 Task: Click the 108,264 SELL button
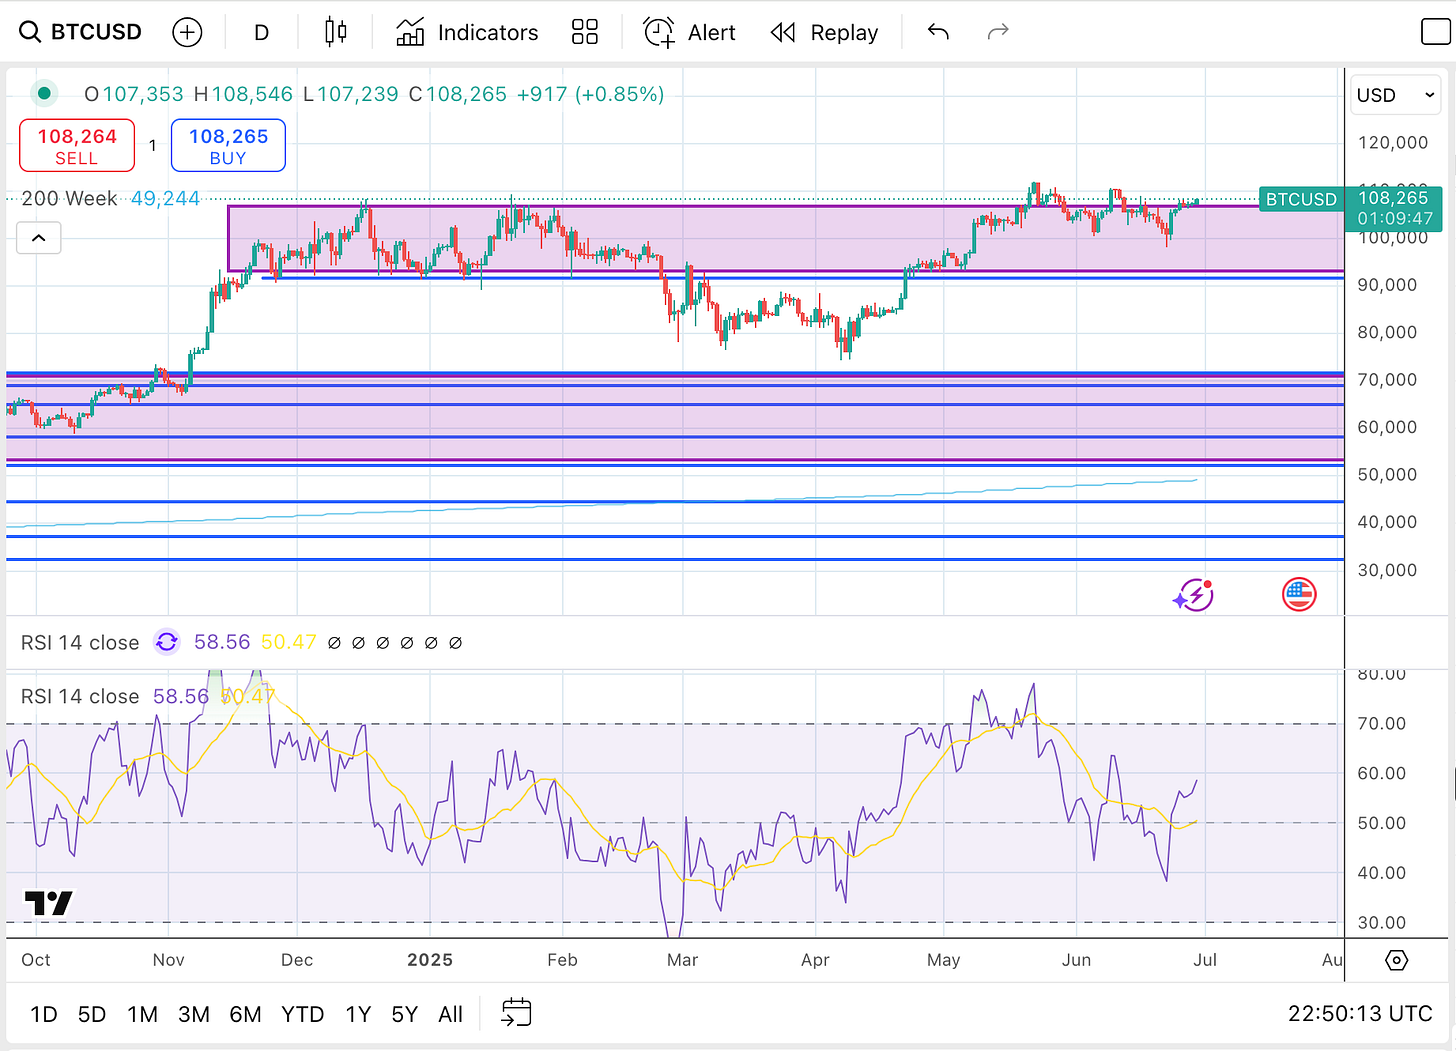click(x=77, y=146)
